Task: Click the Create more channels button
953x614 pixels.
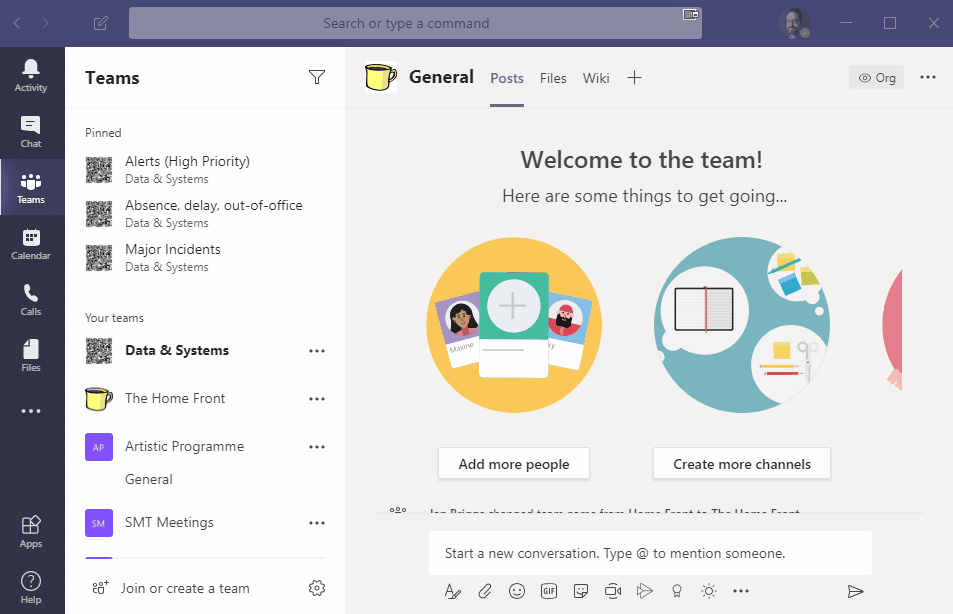Action: pos(741,463)
